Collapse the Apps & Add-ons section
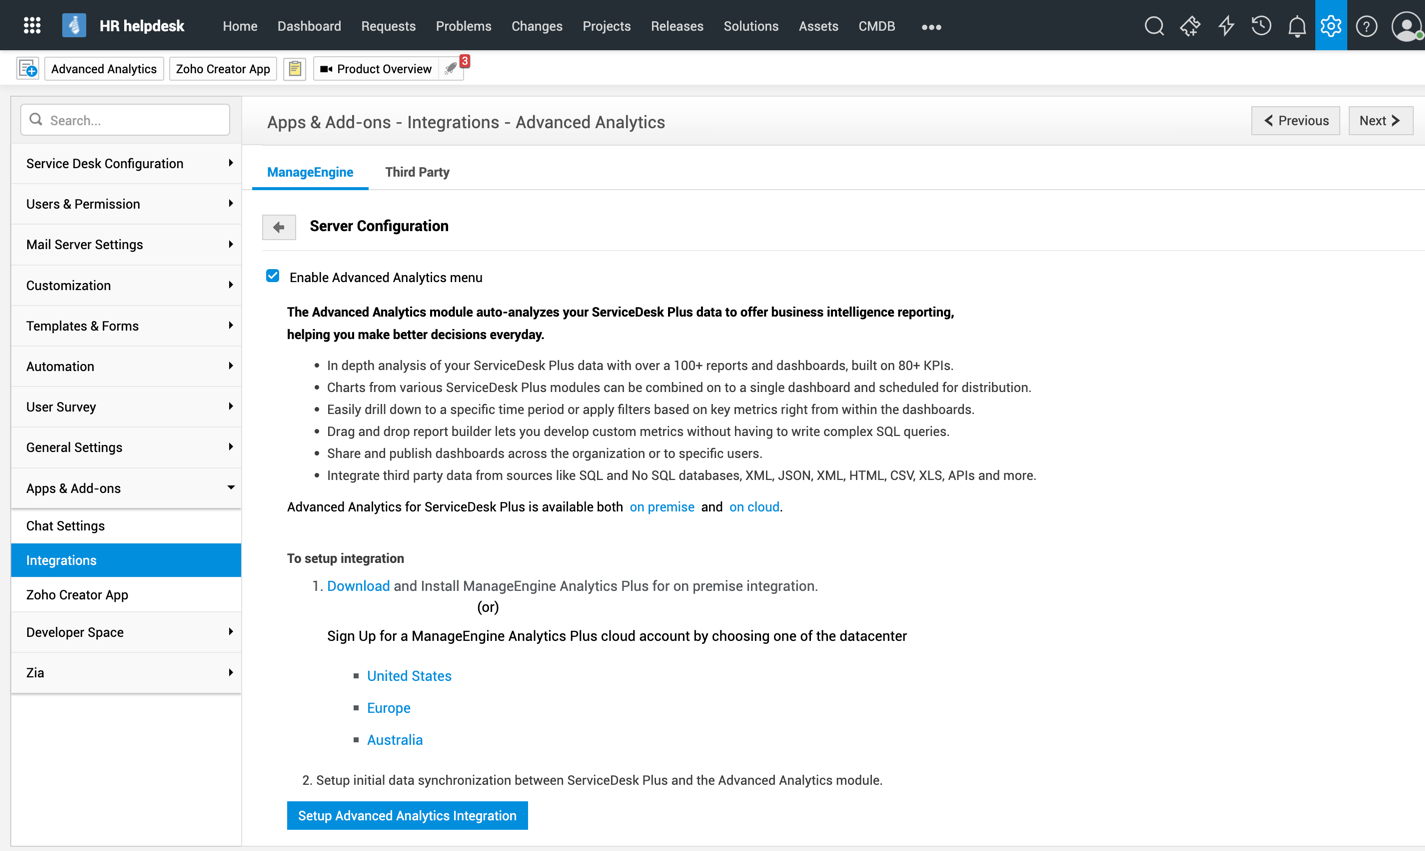The height and width of the screenshot is (851, 1425). tap(126, 488)
